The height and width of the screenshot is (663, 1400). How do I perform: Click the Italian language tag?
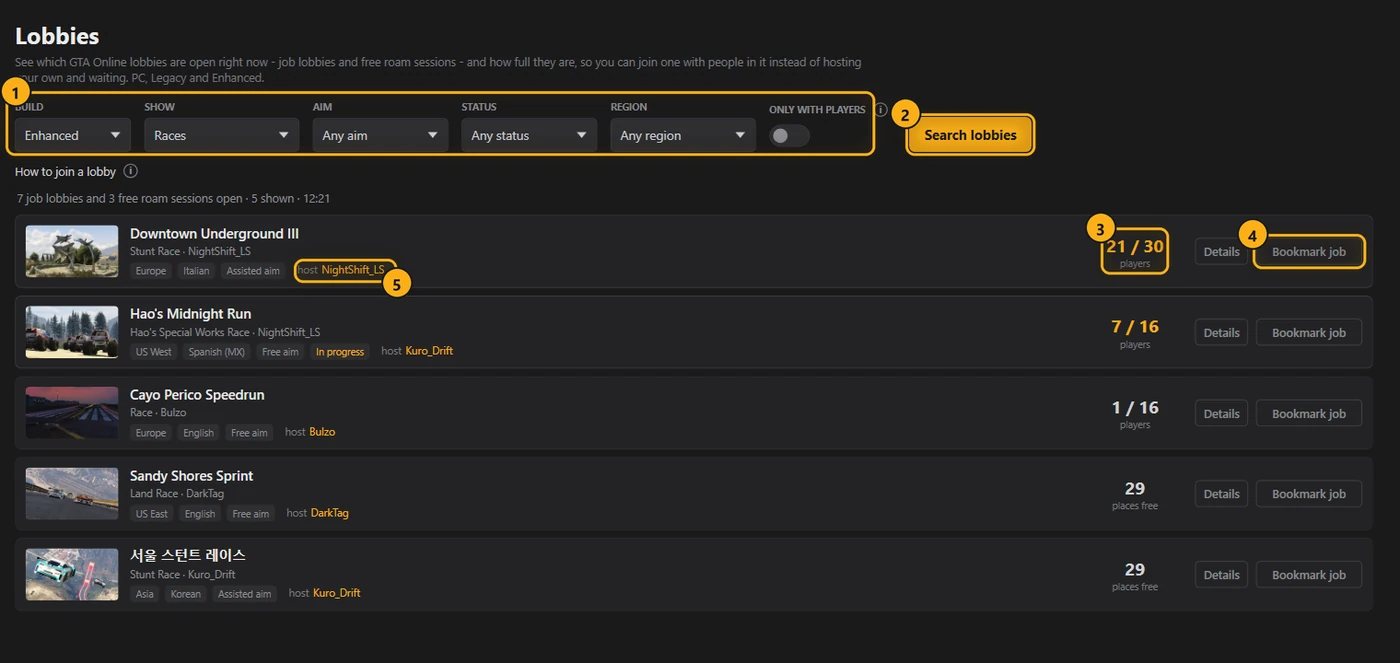click(x=196, y=271)
